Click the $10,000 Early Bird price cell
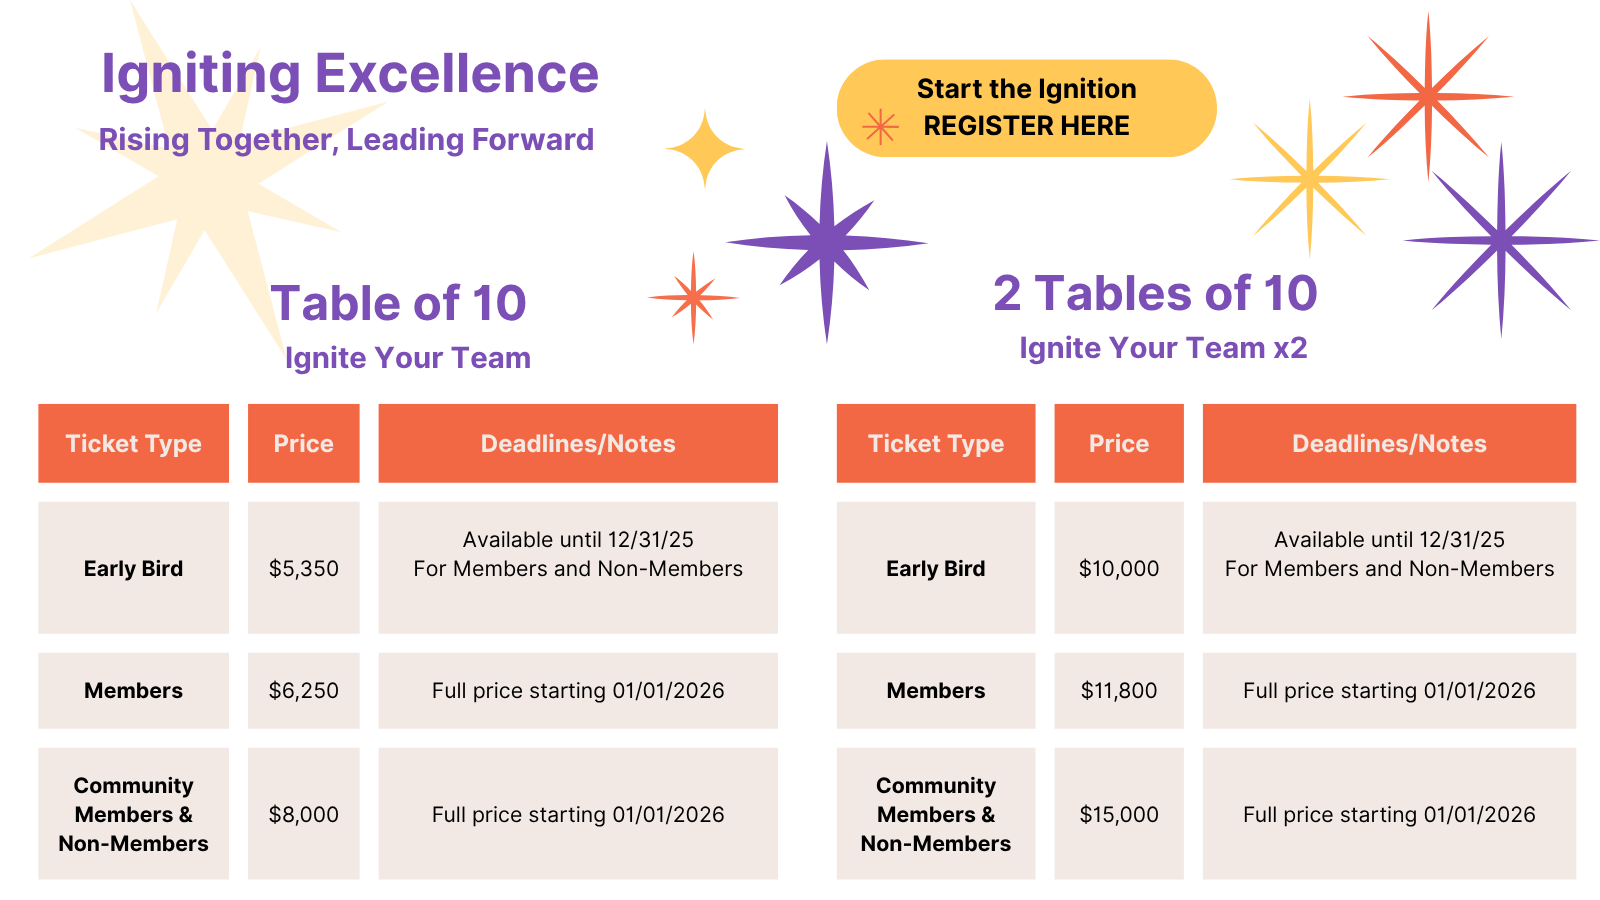Viewport: 1600px width, 900px height. (x=1119, y=568)
